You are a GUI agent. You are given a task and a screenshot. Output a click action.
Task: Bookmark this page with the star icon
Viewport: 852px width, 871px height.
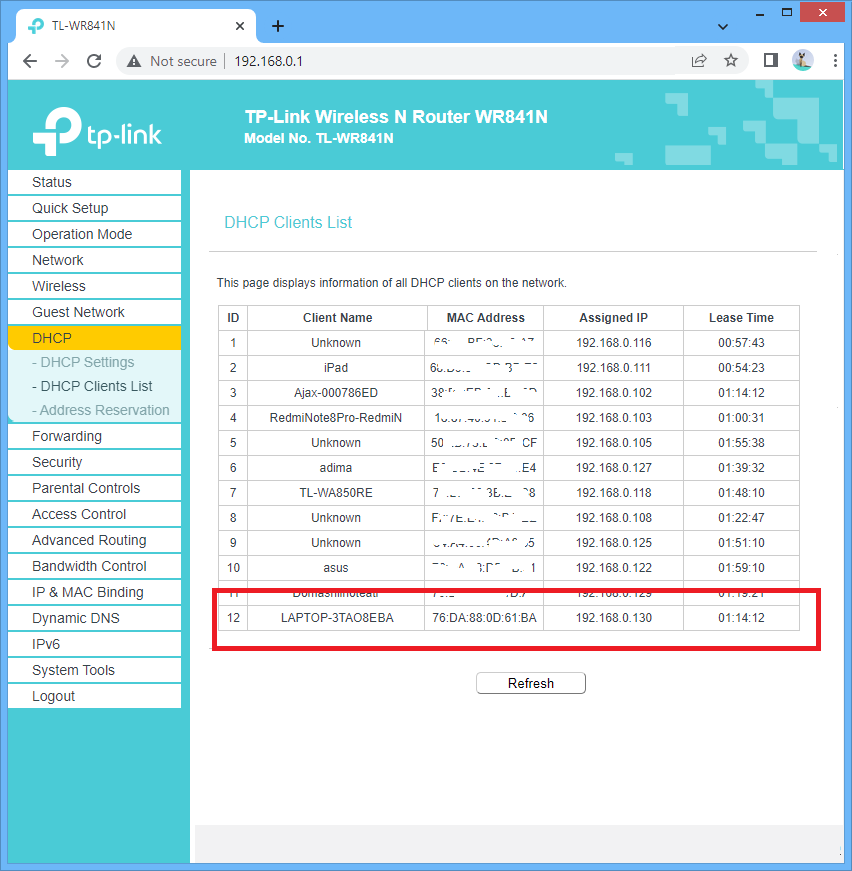point(731,61)
